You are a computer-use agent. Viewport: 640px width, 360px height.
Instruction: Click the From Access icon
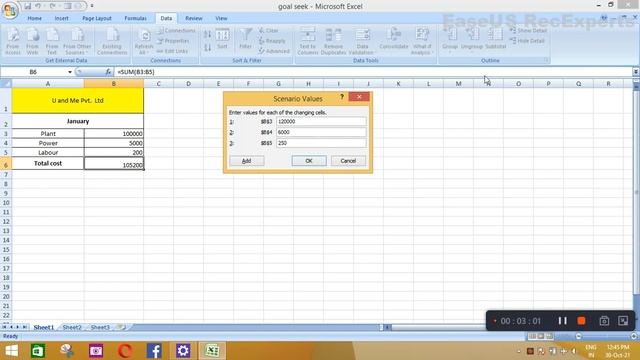(x=13, y=41)
